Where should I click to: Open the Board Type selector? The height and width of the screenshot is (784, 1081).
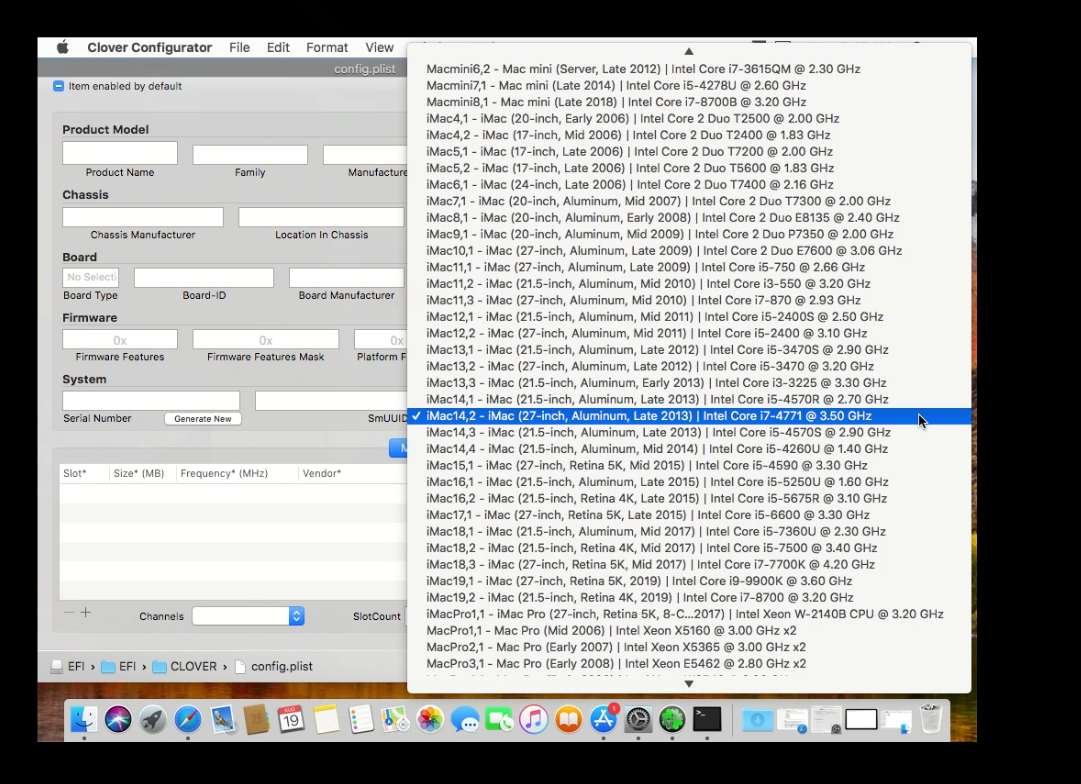[90, 277]
